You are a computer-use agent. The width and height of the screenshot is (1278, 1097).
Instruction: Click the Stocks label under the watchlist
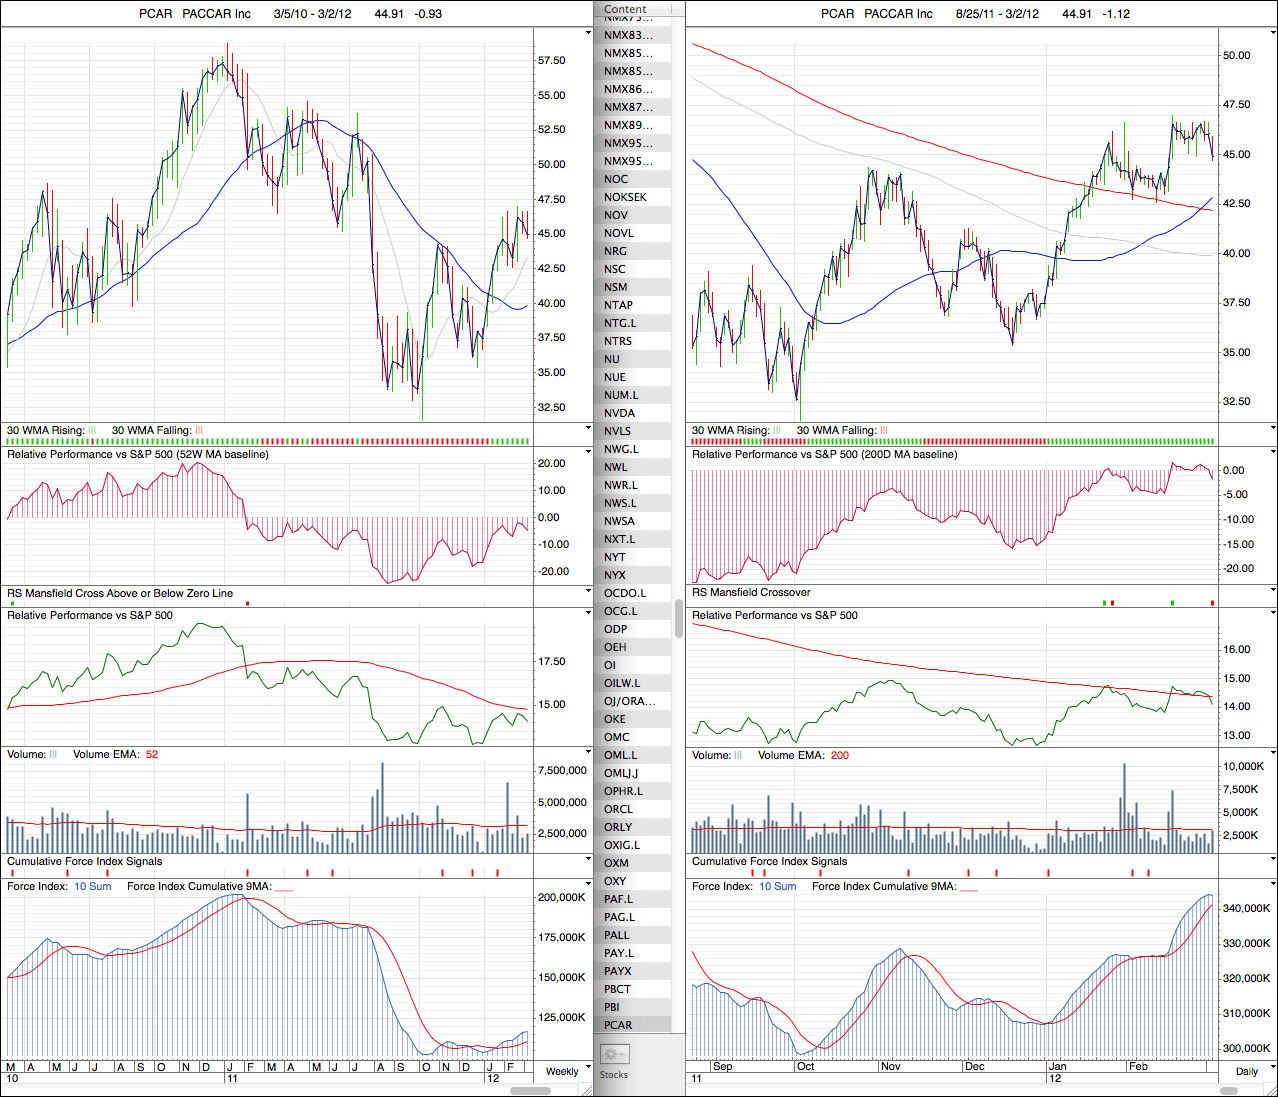pos(614,1075)
